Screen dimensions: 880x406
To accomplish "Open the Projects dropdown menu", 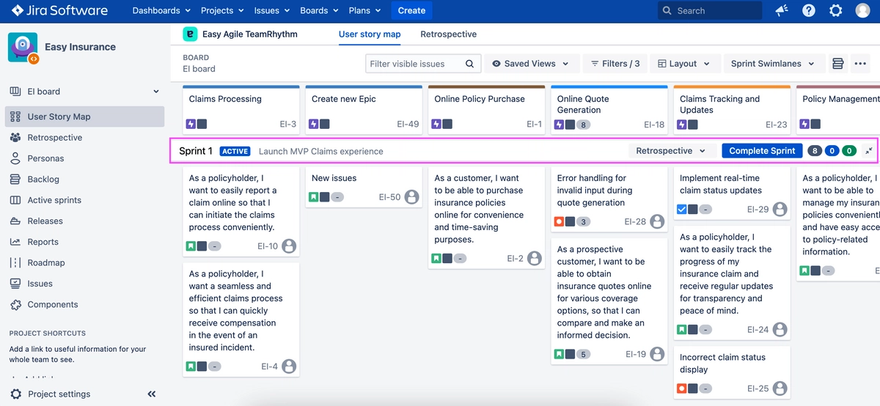I will pyautogui.click(x=222, y=11).
